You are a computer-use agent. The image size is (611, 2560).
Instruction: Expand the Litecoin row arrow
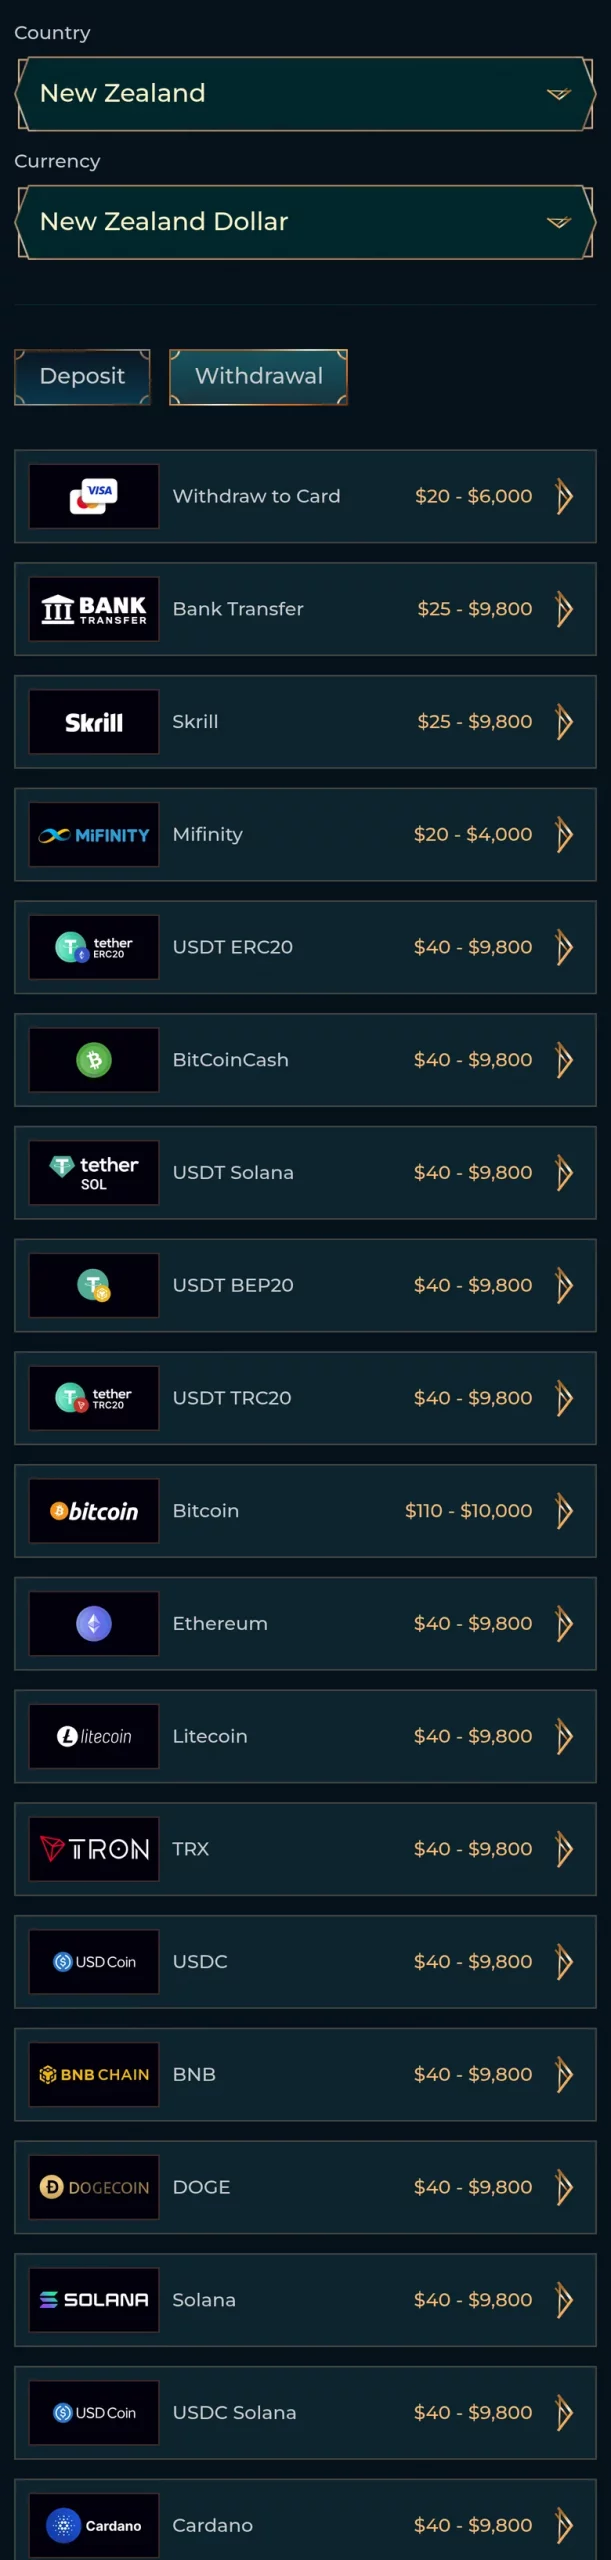coord(565,1737)
